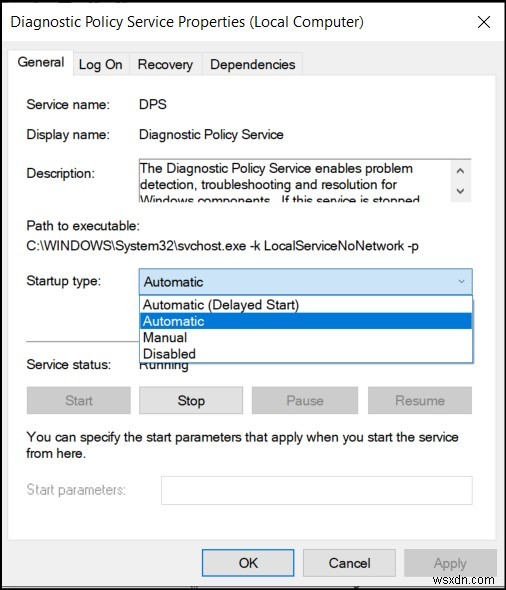Click description box scroll up arrow
This screenshot has height=590, width=506.
(460, 171)
